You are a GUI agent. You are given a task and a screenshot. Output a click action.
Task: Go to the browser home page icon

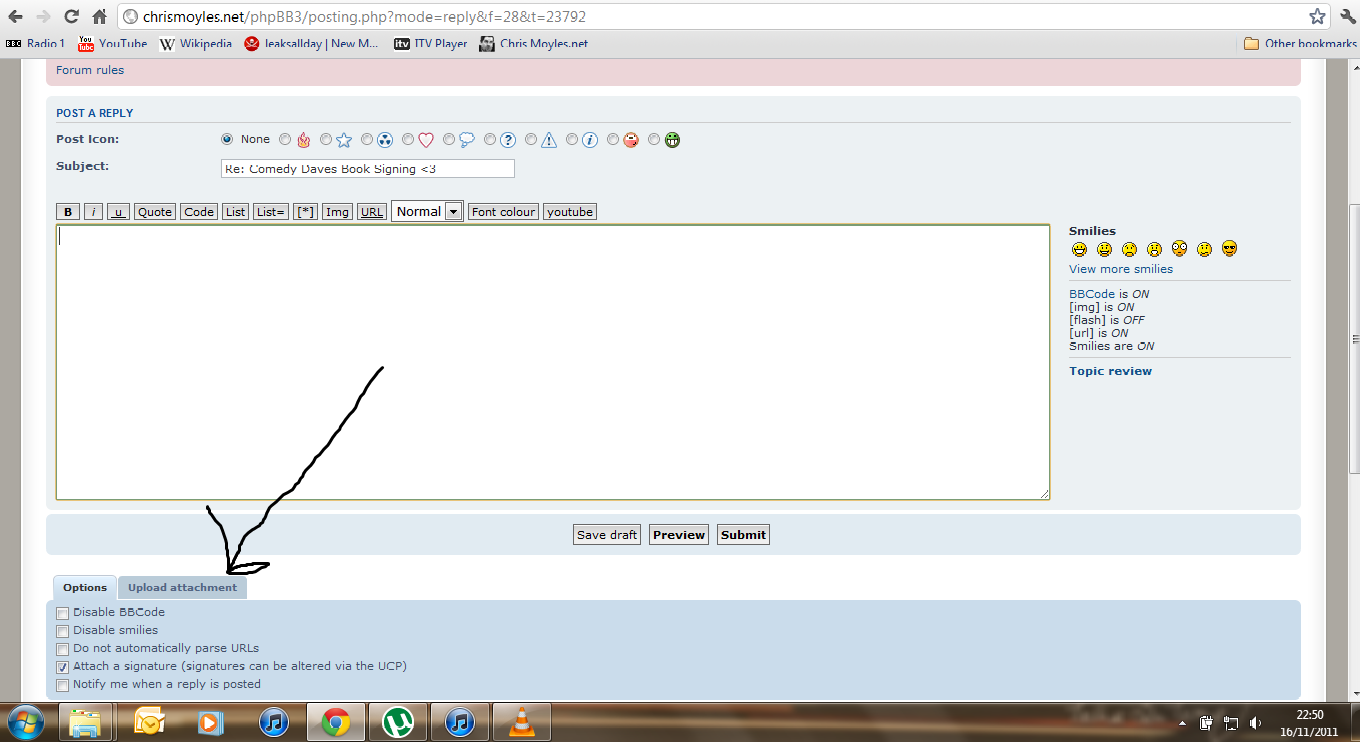pyautogui.click(x=99, y=16)
